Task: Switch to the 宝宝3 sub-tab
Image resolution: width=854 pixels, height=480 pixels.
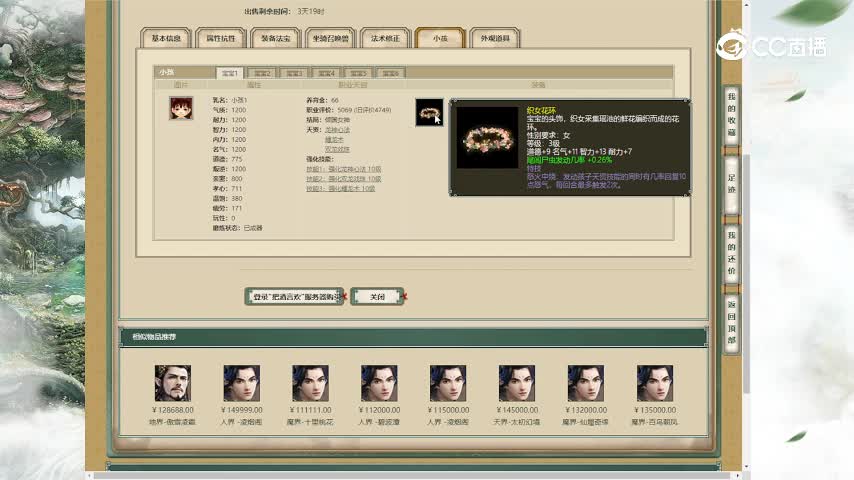Action: coord(294,73)
